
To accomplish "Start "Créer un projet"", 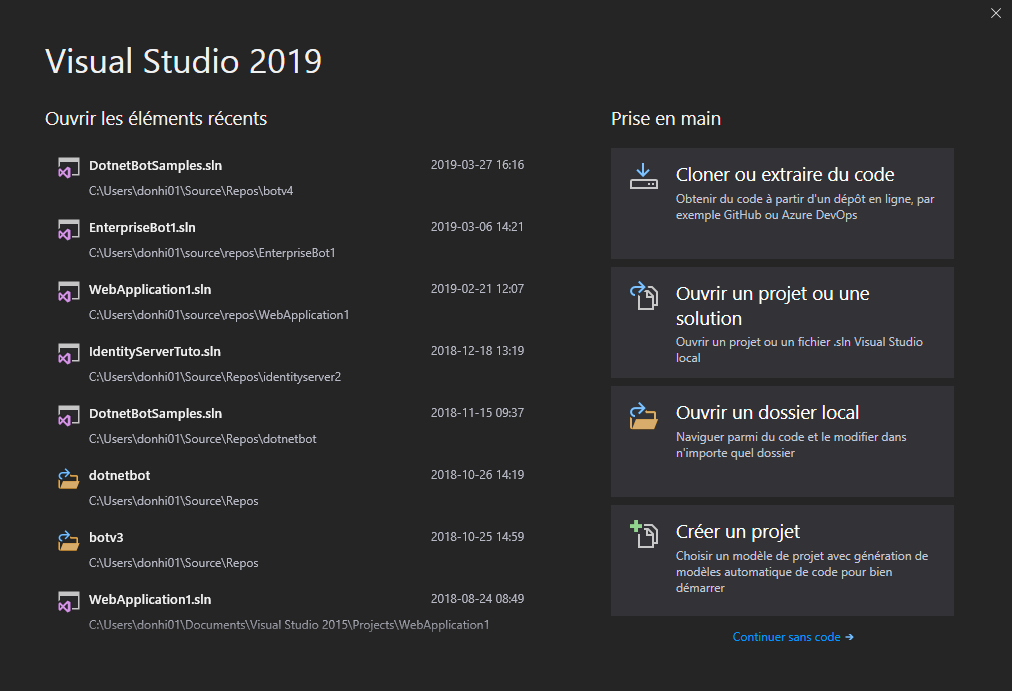I will (782, 560).
